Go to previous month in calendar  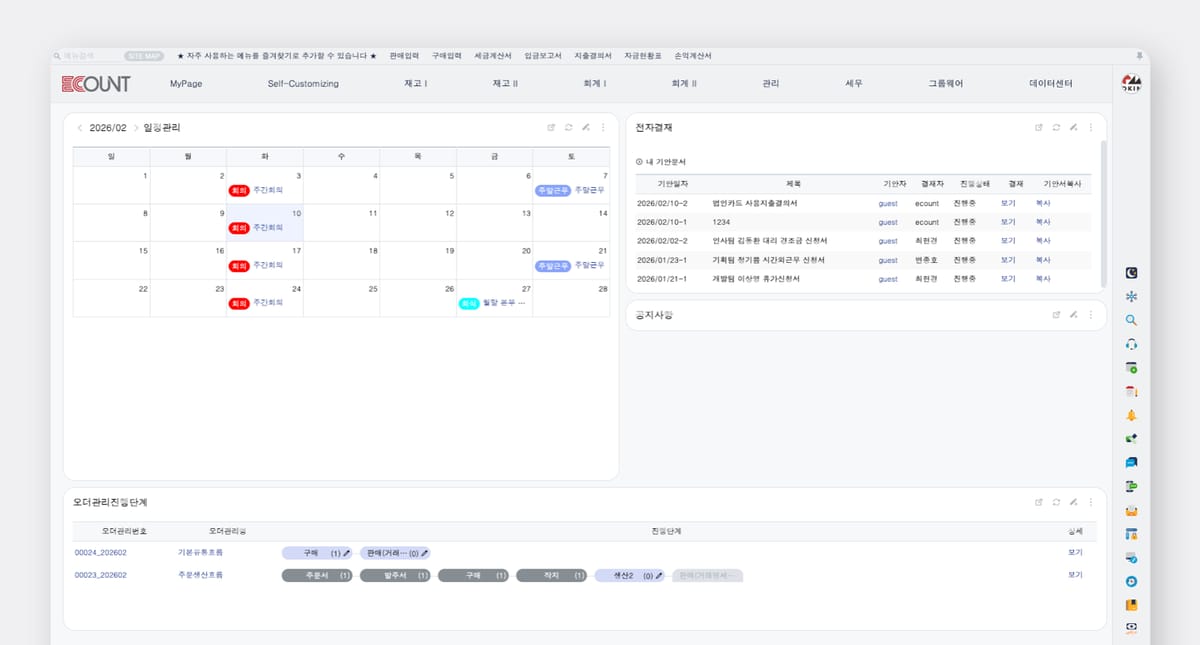(80, 128)
